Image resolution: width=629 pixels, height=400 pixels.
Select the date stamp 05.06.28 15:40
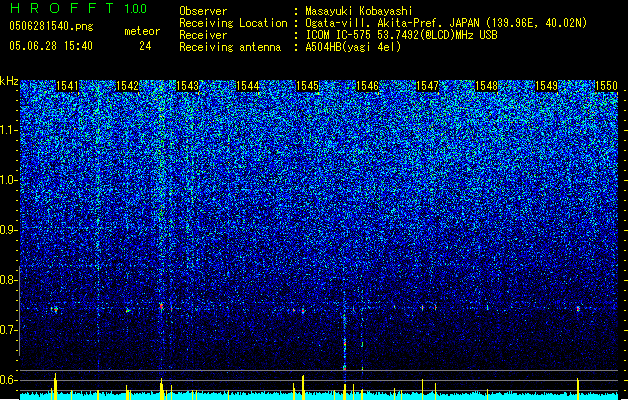point(51,46)
